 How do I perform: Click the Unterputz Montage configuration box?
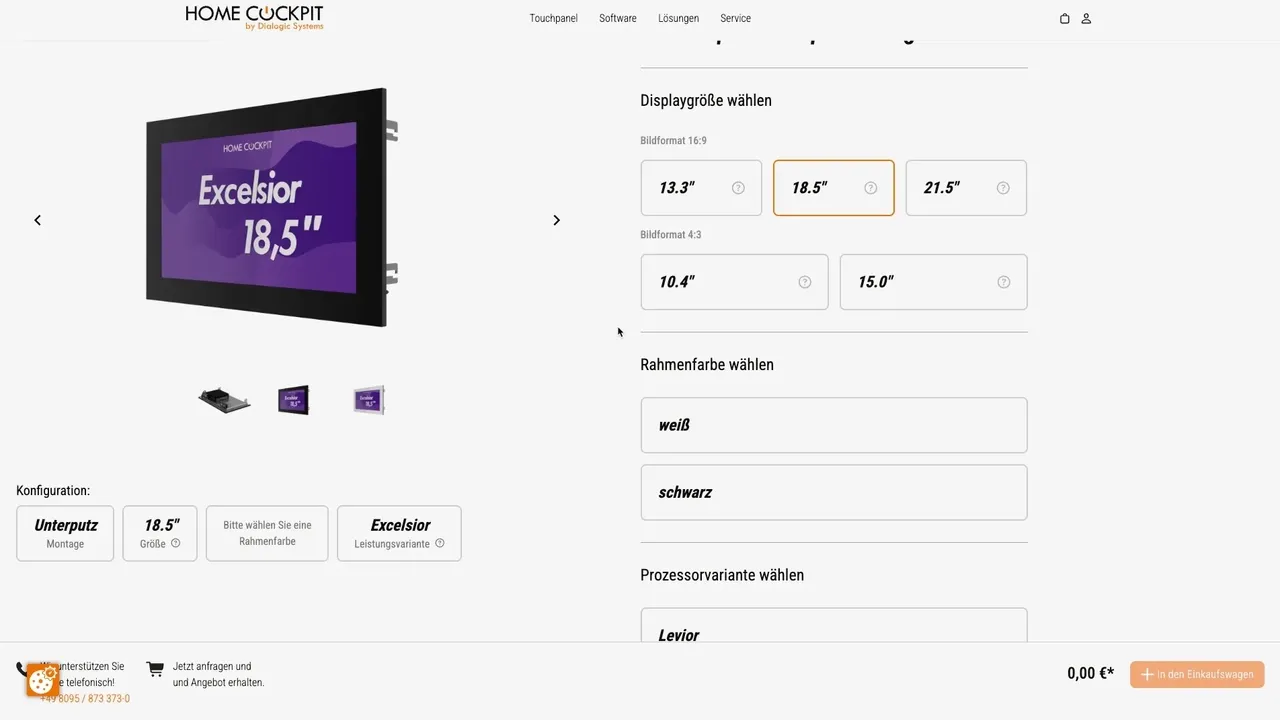tap(65, 533)
